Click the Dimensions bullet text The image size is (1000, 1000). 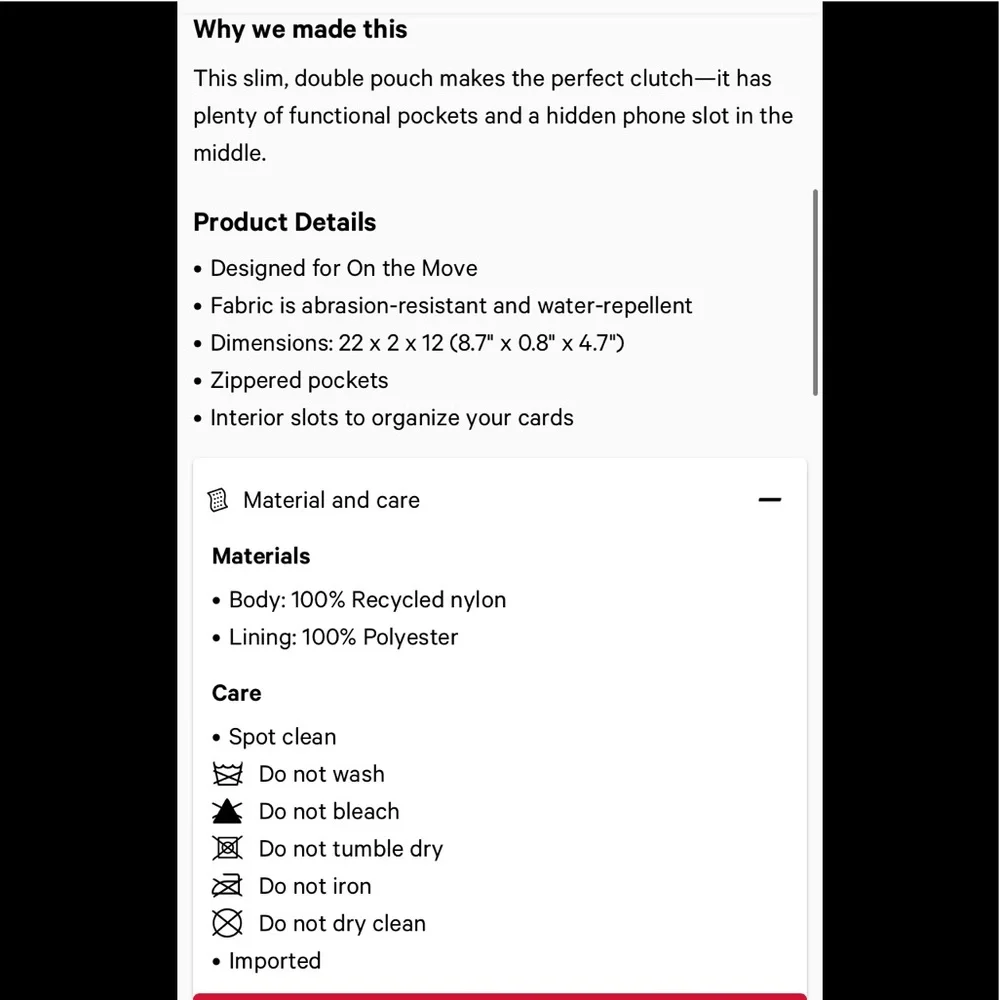point(417,343)
